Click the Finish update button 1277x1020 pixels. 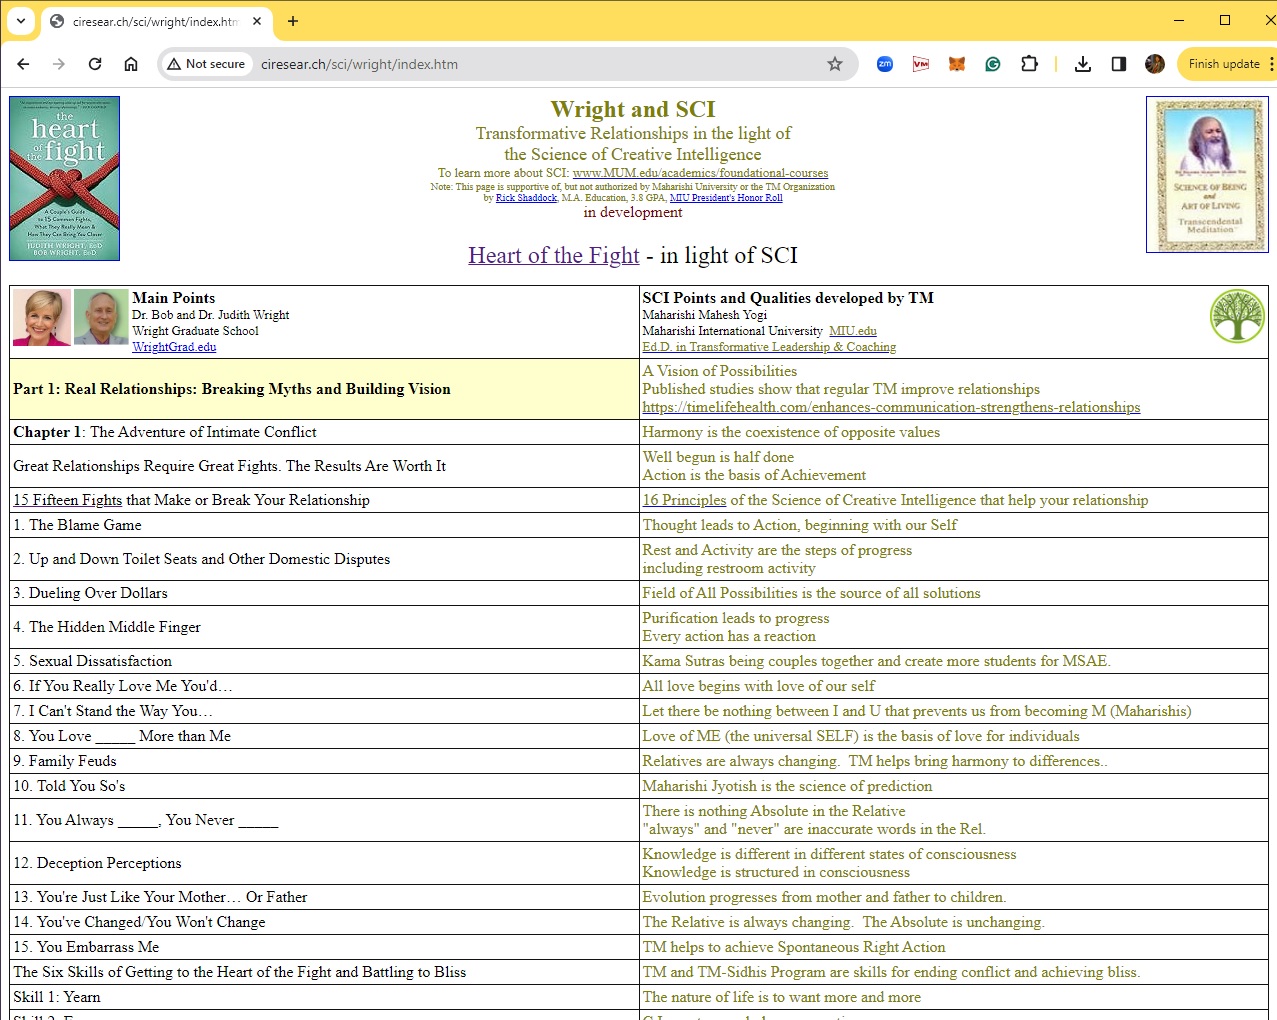click(1223, 64)
